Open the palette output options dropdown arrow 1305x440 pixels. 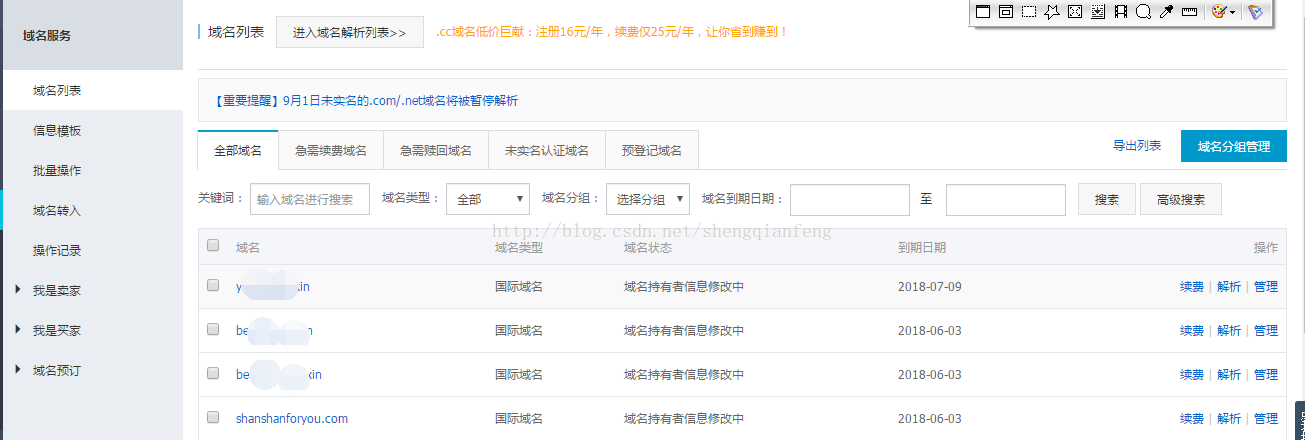click(x=1233, y=12)
